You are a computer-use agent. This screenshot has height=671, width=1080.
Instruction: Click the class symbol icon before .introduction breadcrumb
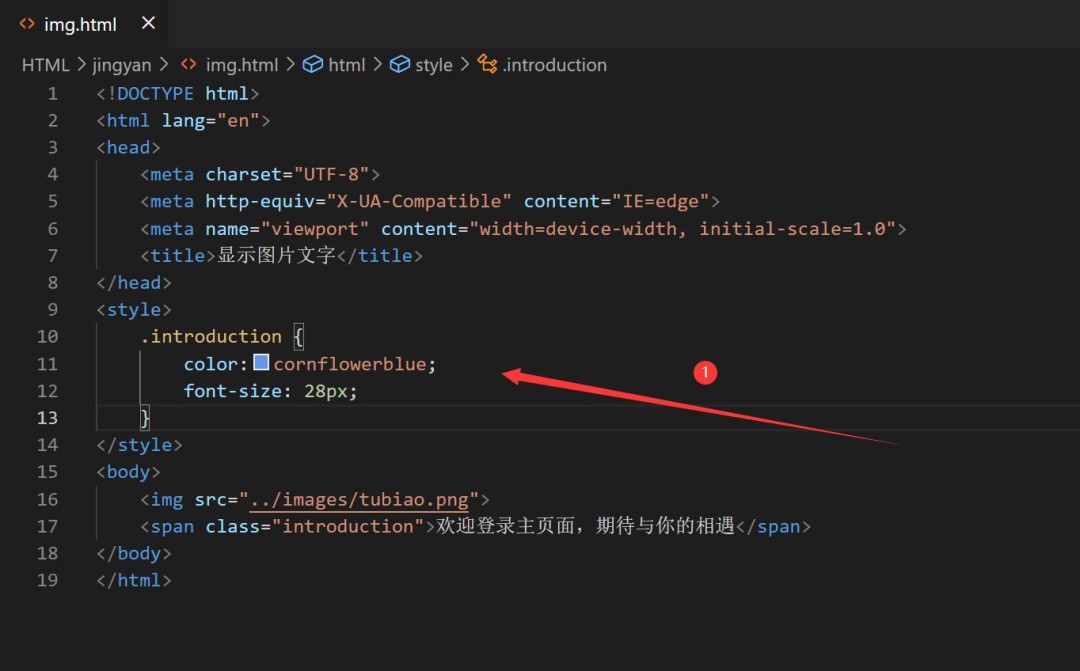[487, 64]
